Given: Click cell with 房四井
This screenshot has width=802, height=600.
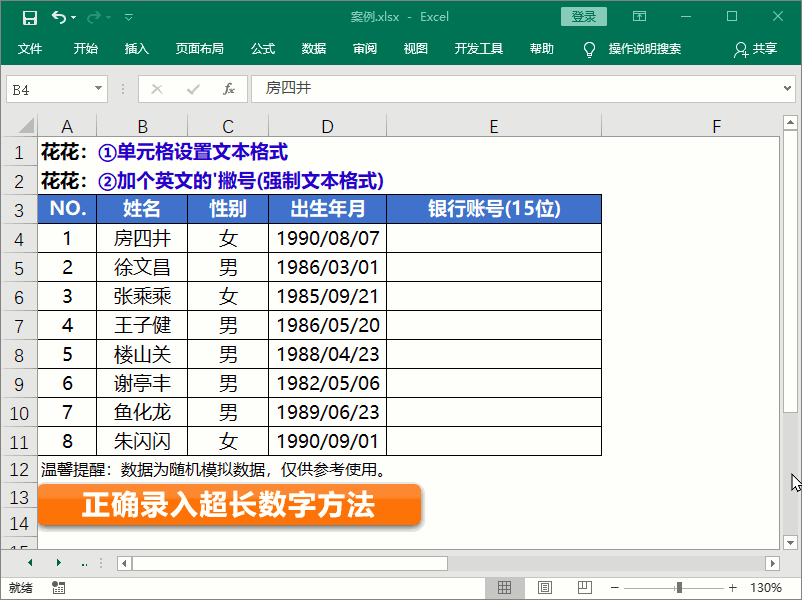Looking at the screenshot, I should (x=142, y=238).
